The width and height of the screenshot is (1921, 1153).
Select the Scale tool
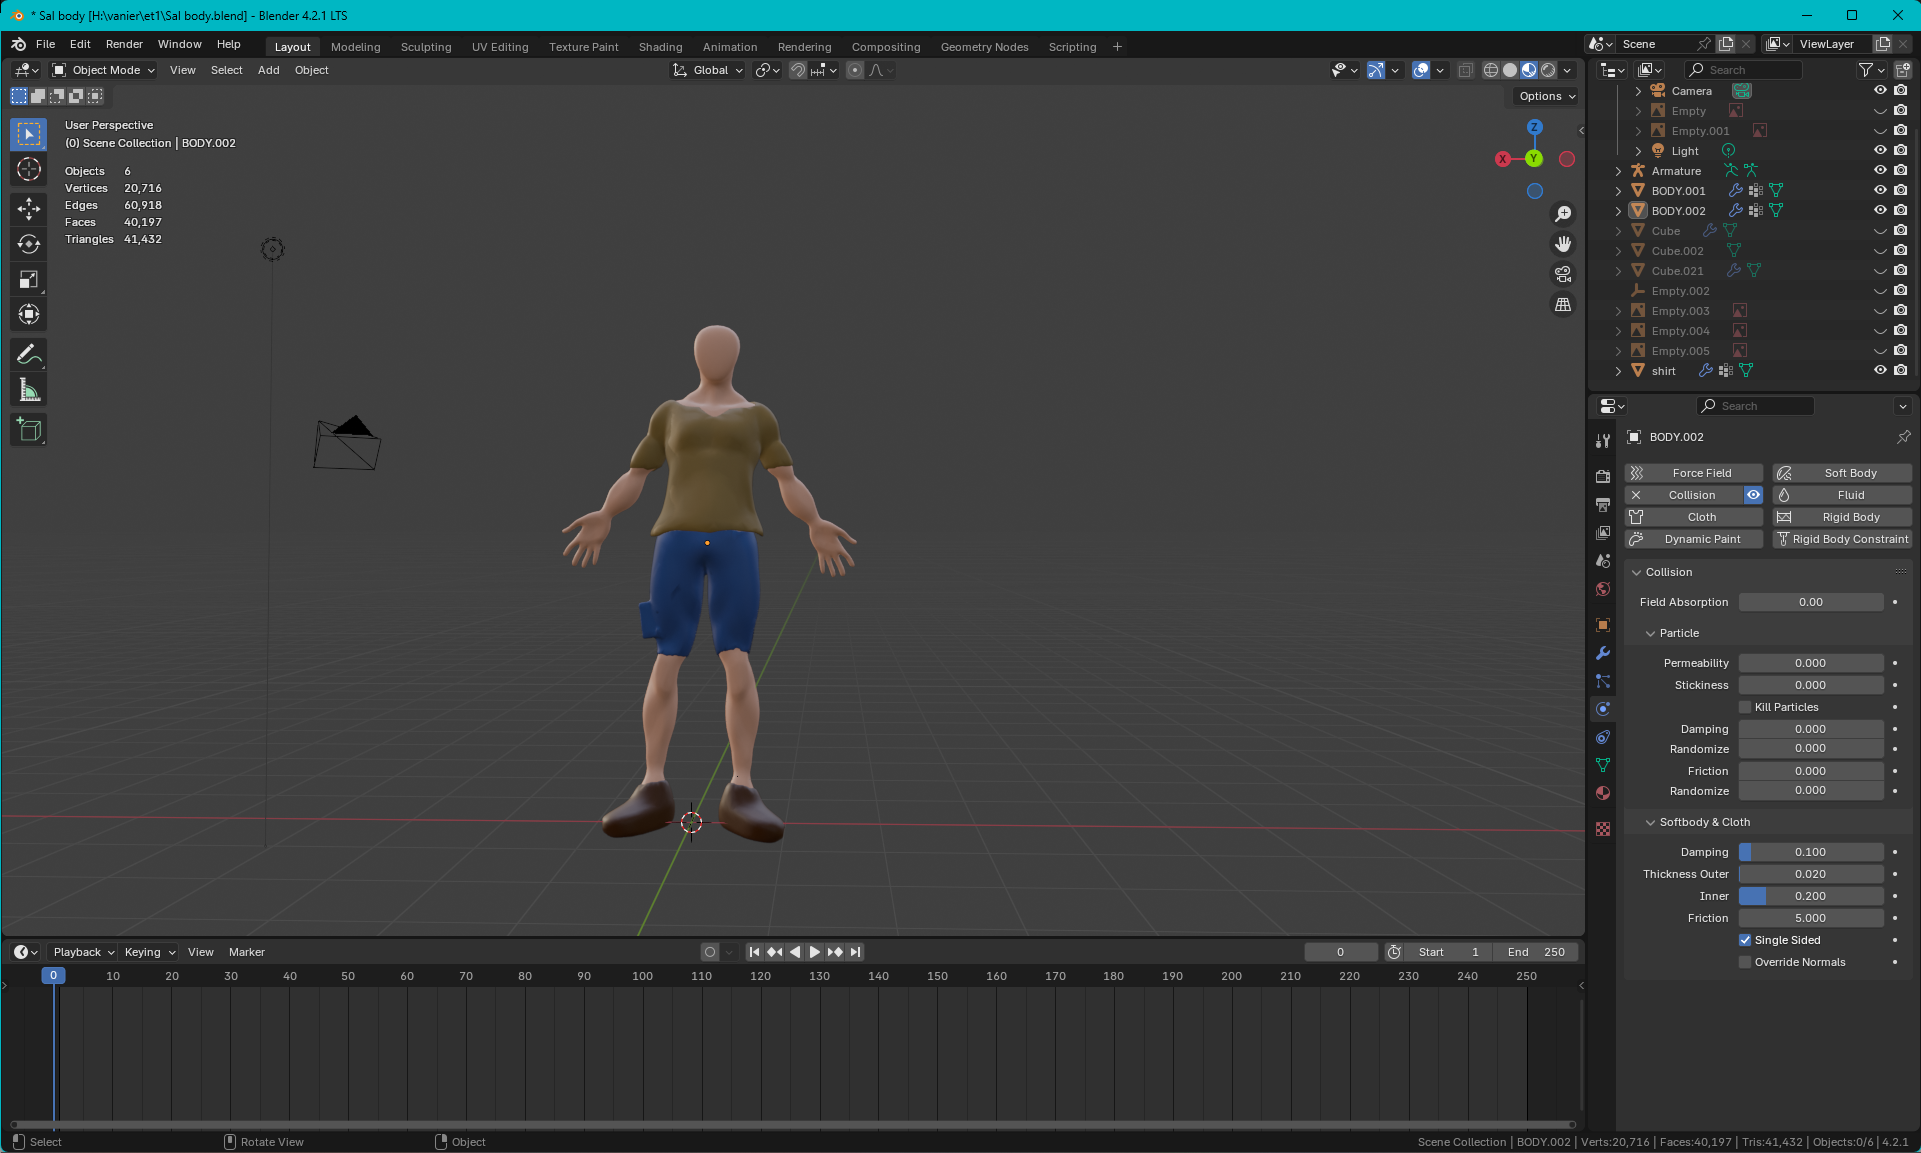point(29,280)
